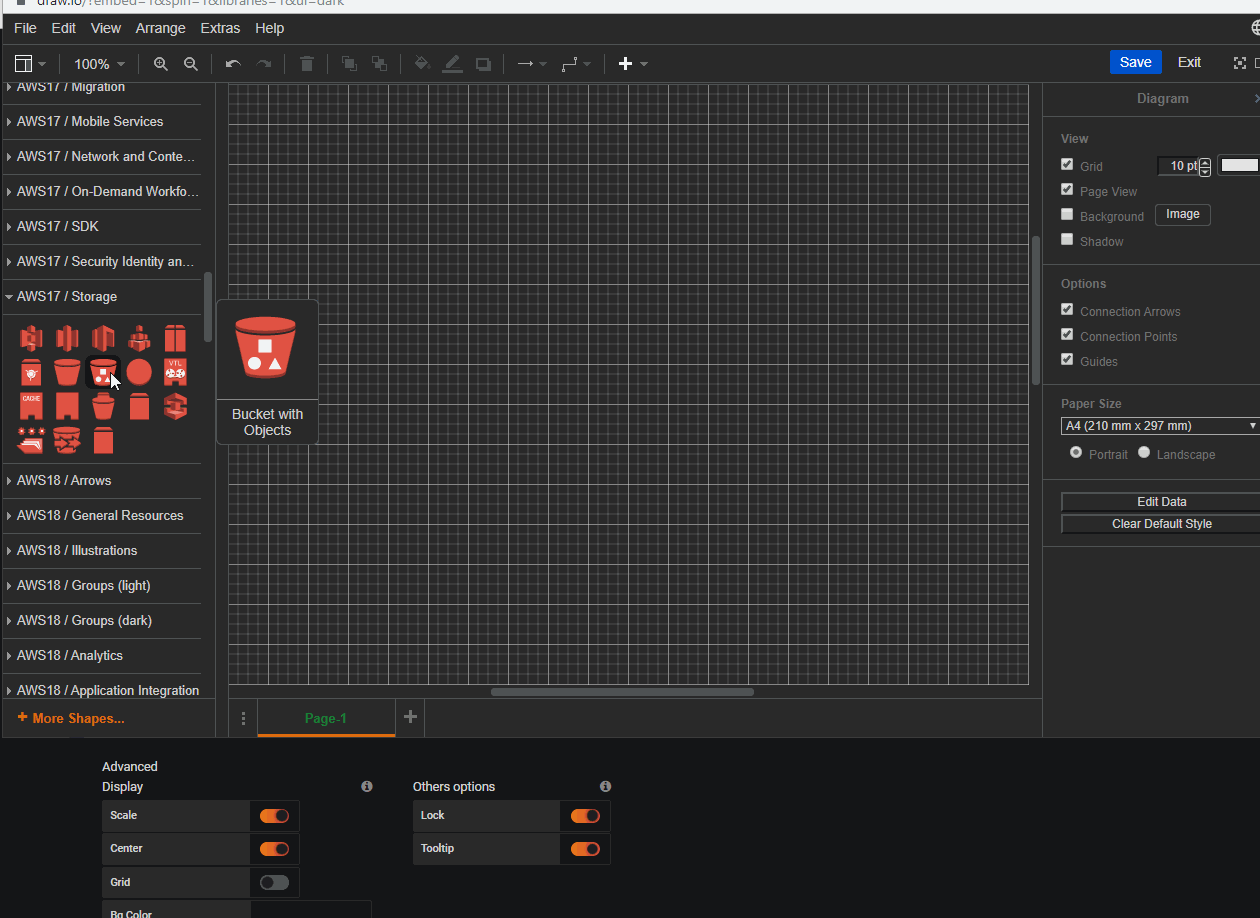Click the Zoom In magnifier
This screenshot has height=918, width=1260.
(160, 64)
